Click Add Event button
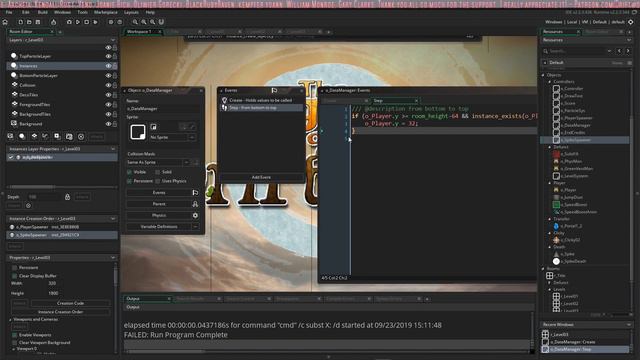Viewport: 640px width, 360px height. click(x=261, y=177)
